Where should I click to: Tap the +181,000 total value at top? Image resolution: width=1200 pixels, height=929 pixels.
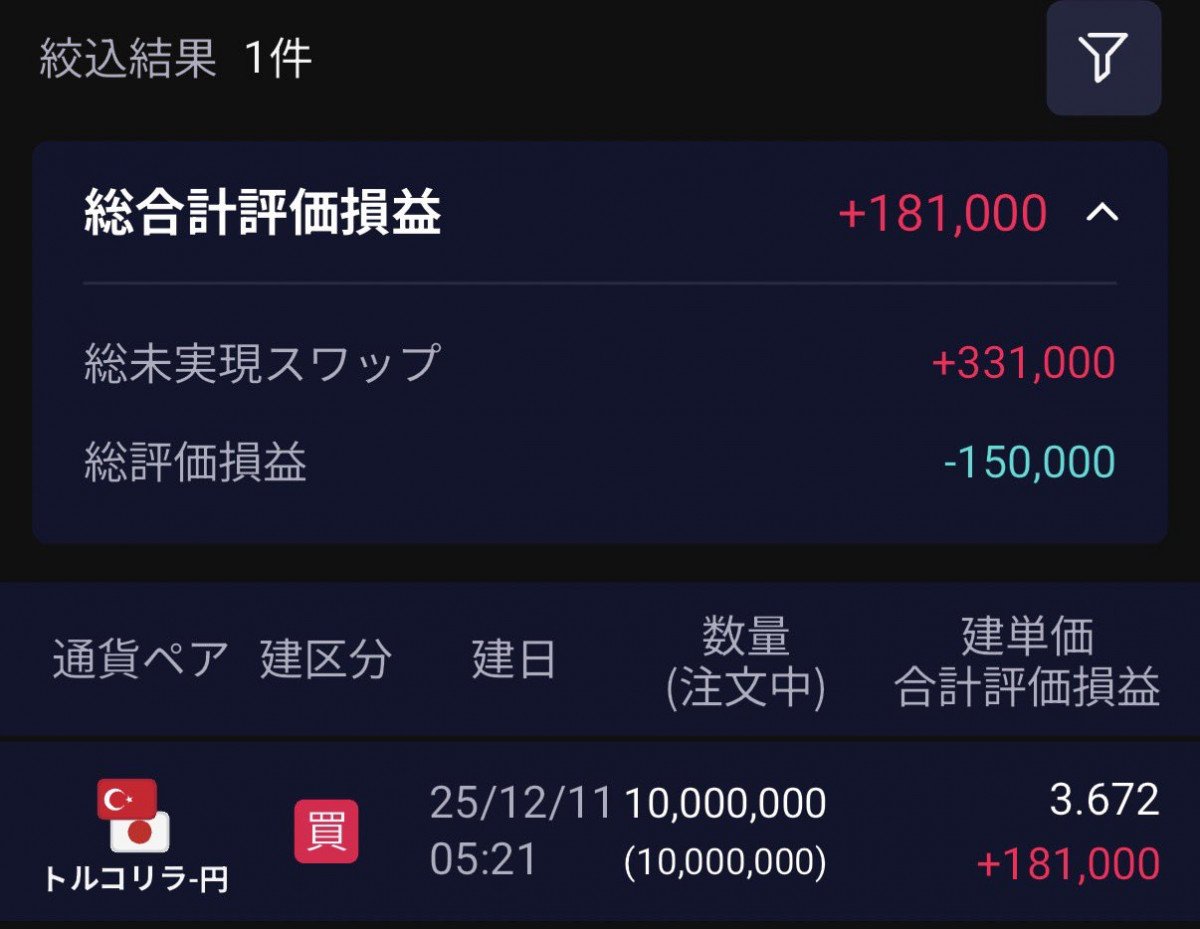tap(942, 213)
